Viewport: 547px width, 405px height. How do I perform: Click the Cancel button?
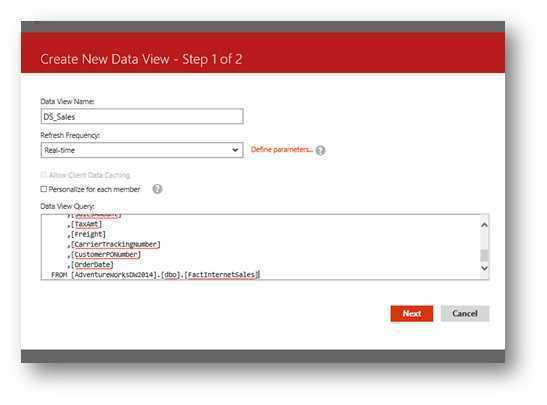pos(465,313)
